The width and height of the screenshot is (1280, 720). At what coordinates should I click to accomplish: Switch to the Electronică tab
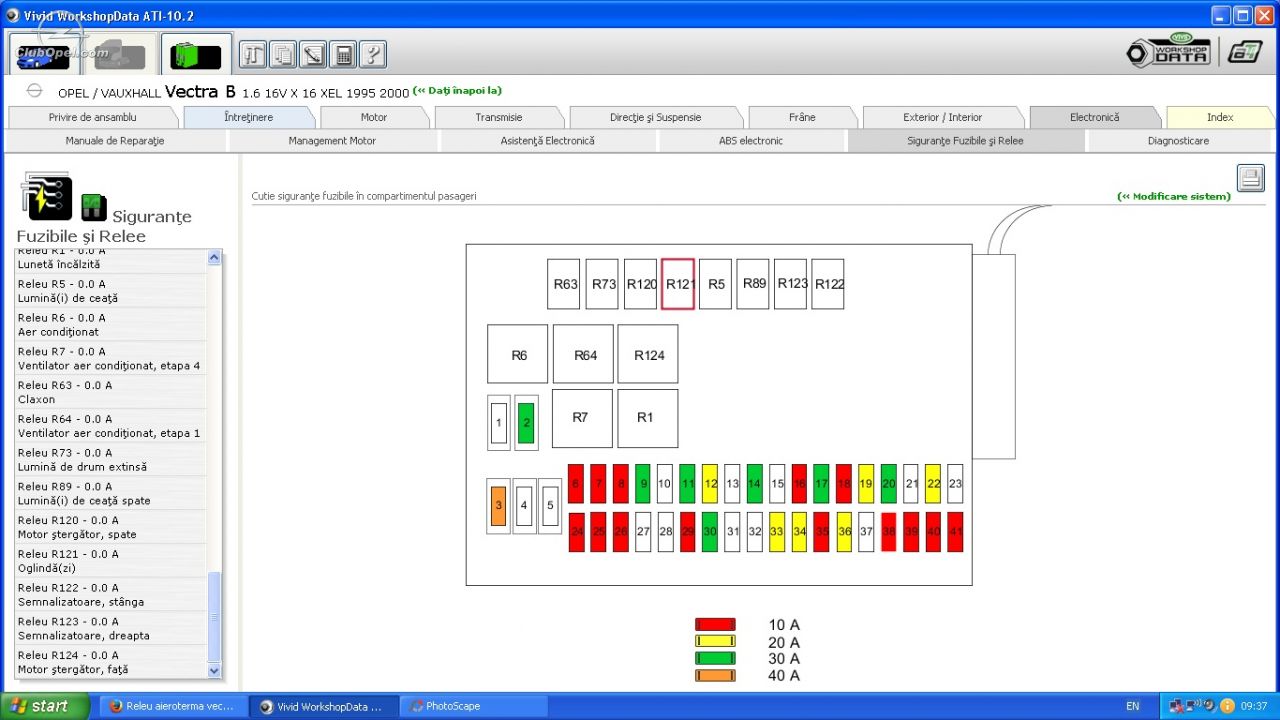1095,117
